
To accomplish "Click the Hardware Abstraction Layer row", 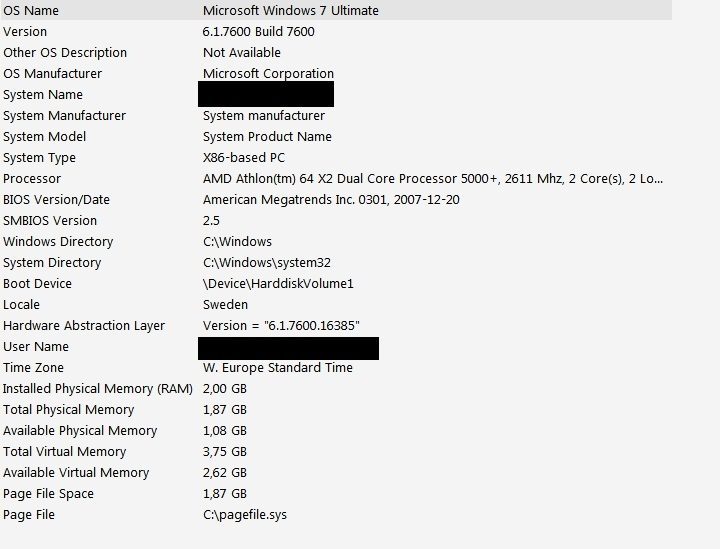I will (x=84, y=326).
